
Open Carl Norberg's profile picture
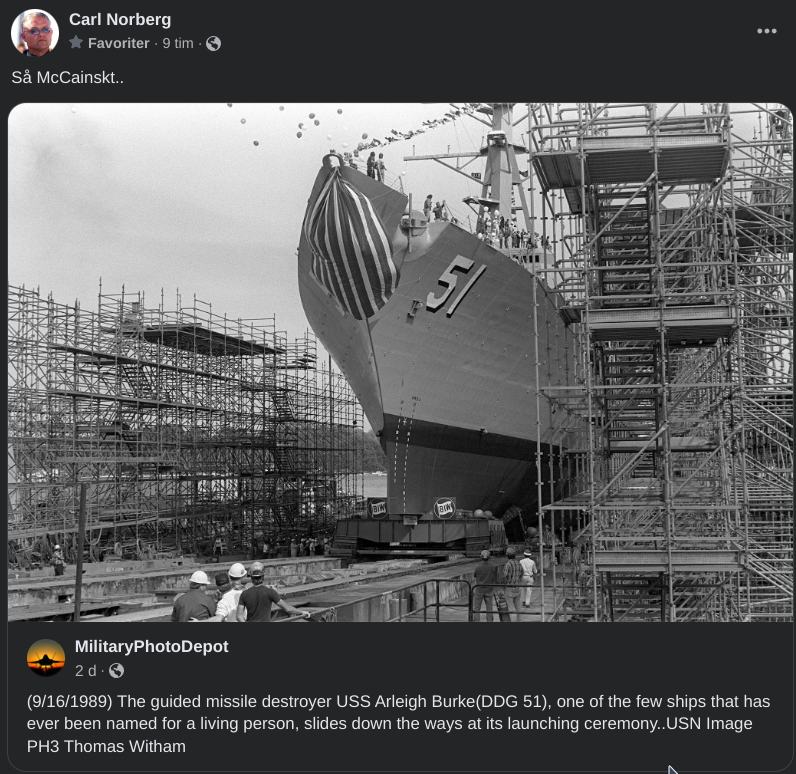[35, 32]
